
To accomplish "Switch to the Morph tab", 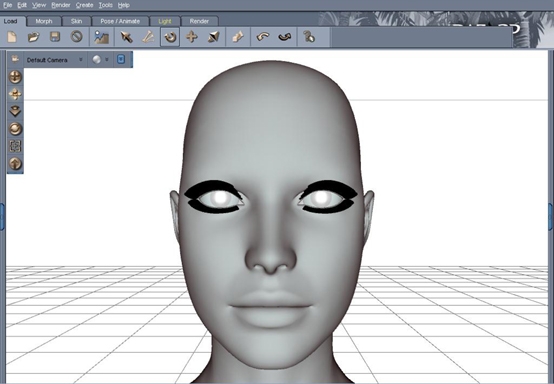I will 44,21.
